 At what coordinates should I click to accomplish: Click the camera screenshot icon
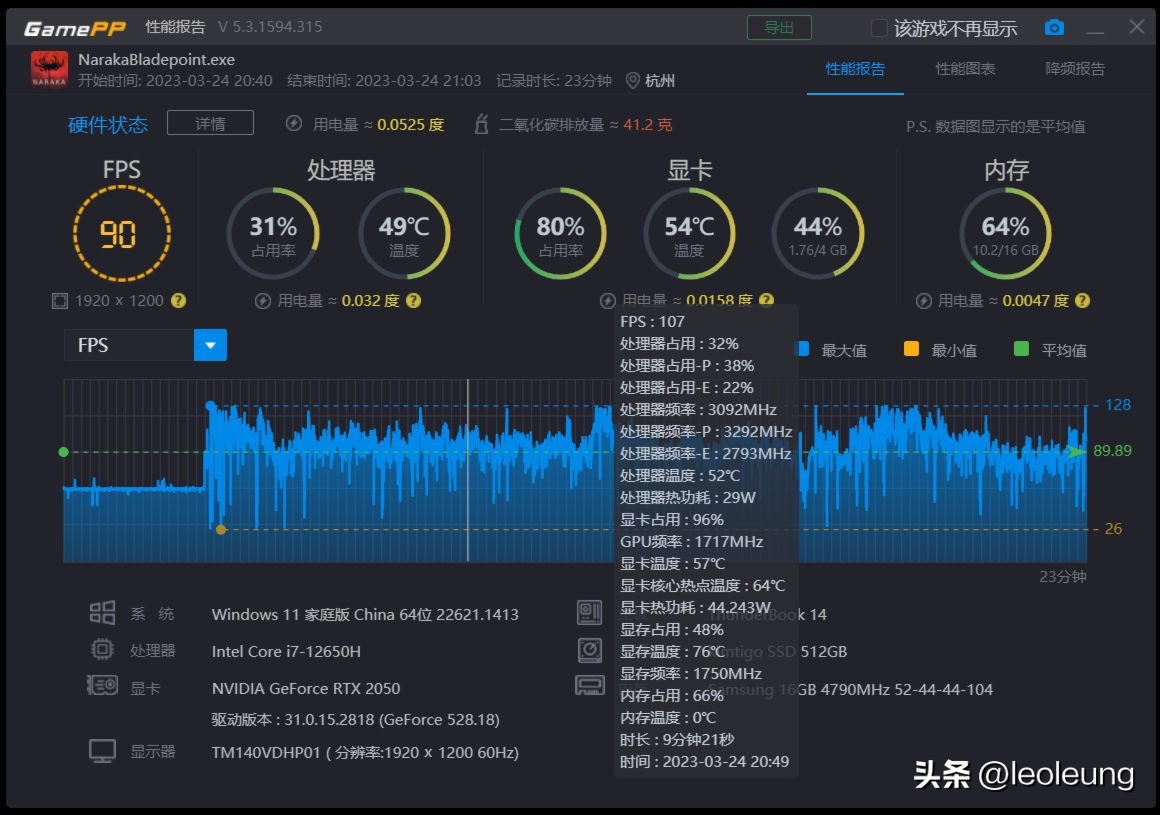[x=1054, y=28]
